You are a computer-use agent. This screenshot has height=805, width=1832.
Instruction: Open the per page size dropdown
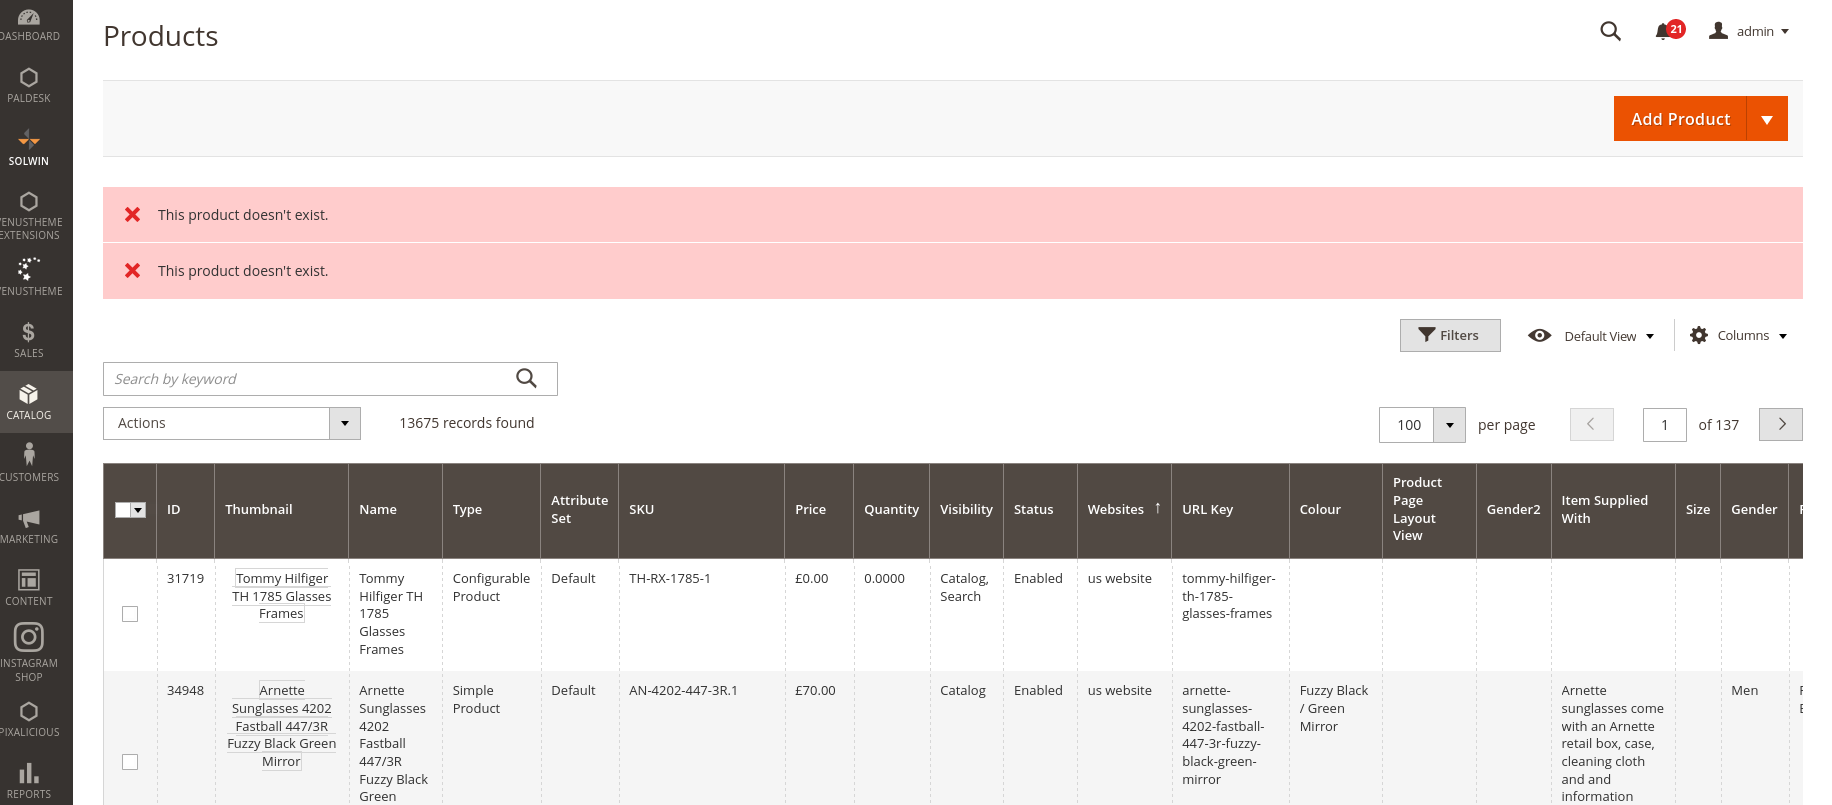tap(1449, 425)
